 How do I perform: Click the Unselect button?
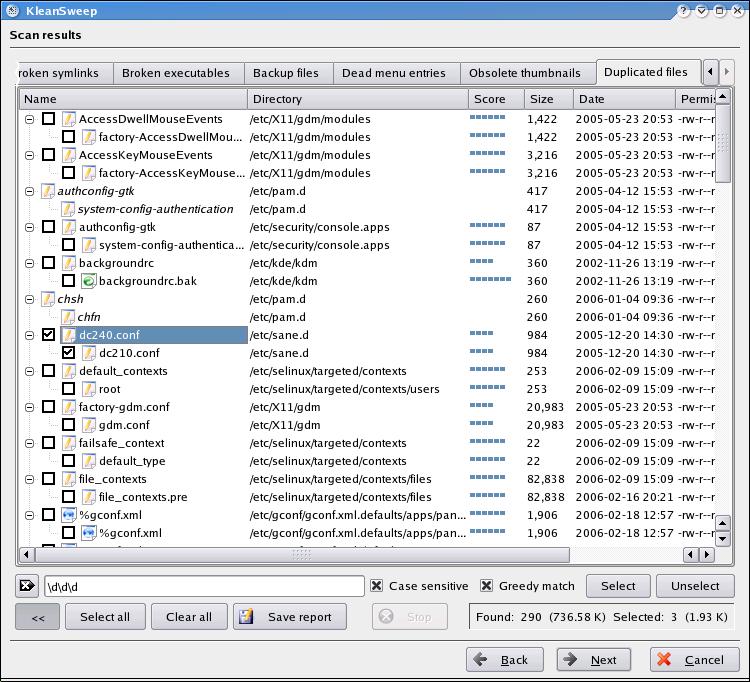click(695, 586)
